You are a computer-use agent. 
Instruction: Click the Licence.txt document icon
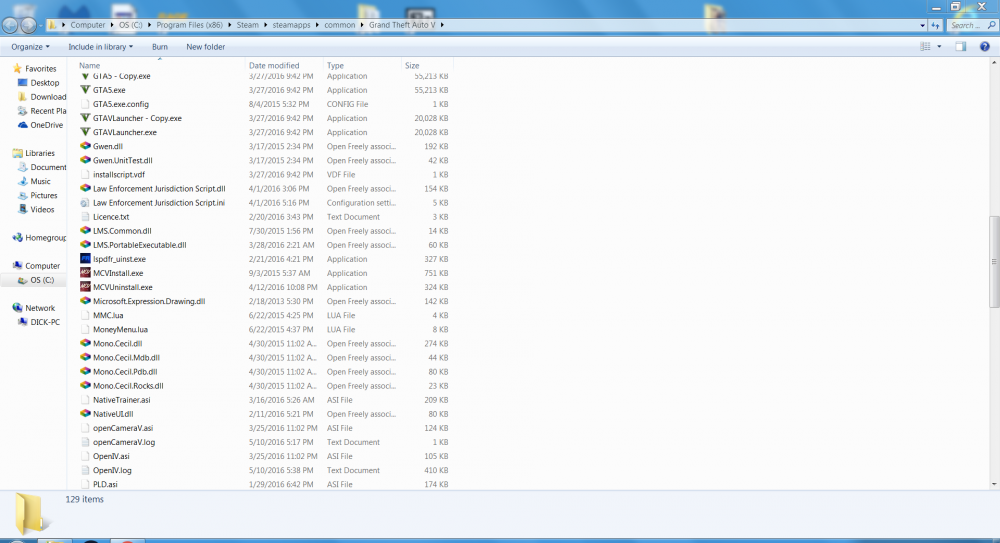click(85, 217)
